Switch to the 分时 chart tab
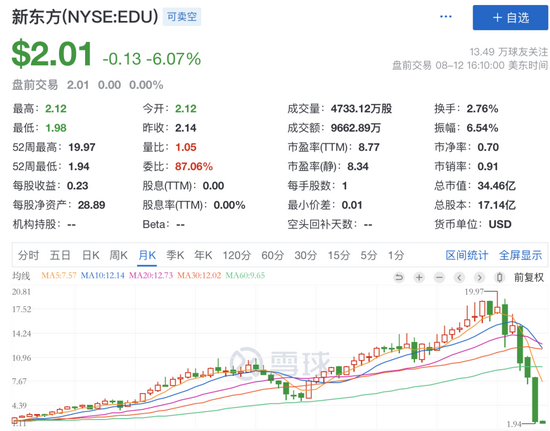Screen dimensions: 550x431 [x=28, y=255]
